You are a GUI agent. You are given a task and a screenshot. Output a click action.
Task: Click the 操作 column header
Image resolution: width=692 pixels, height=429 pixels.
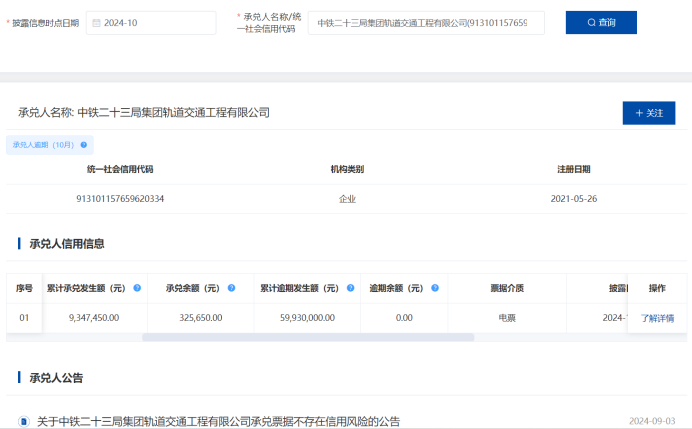[x=657, y=288]
